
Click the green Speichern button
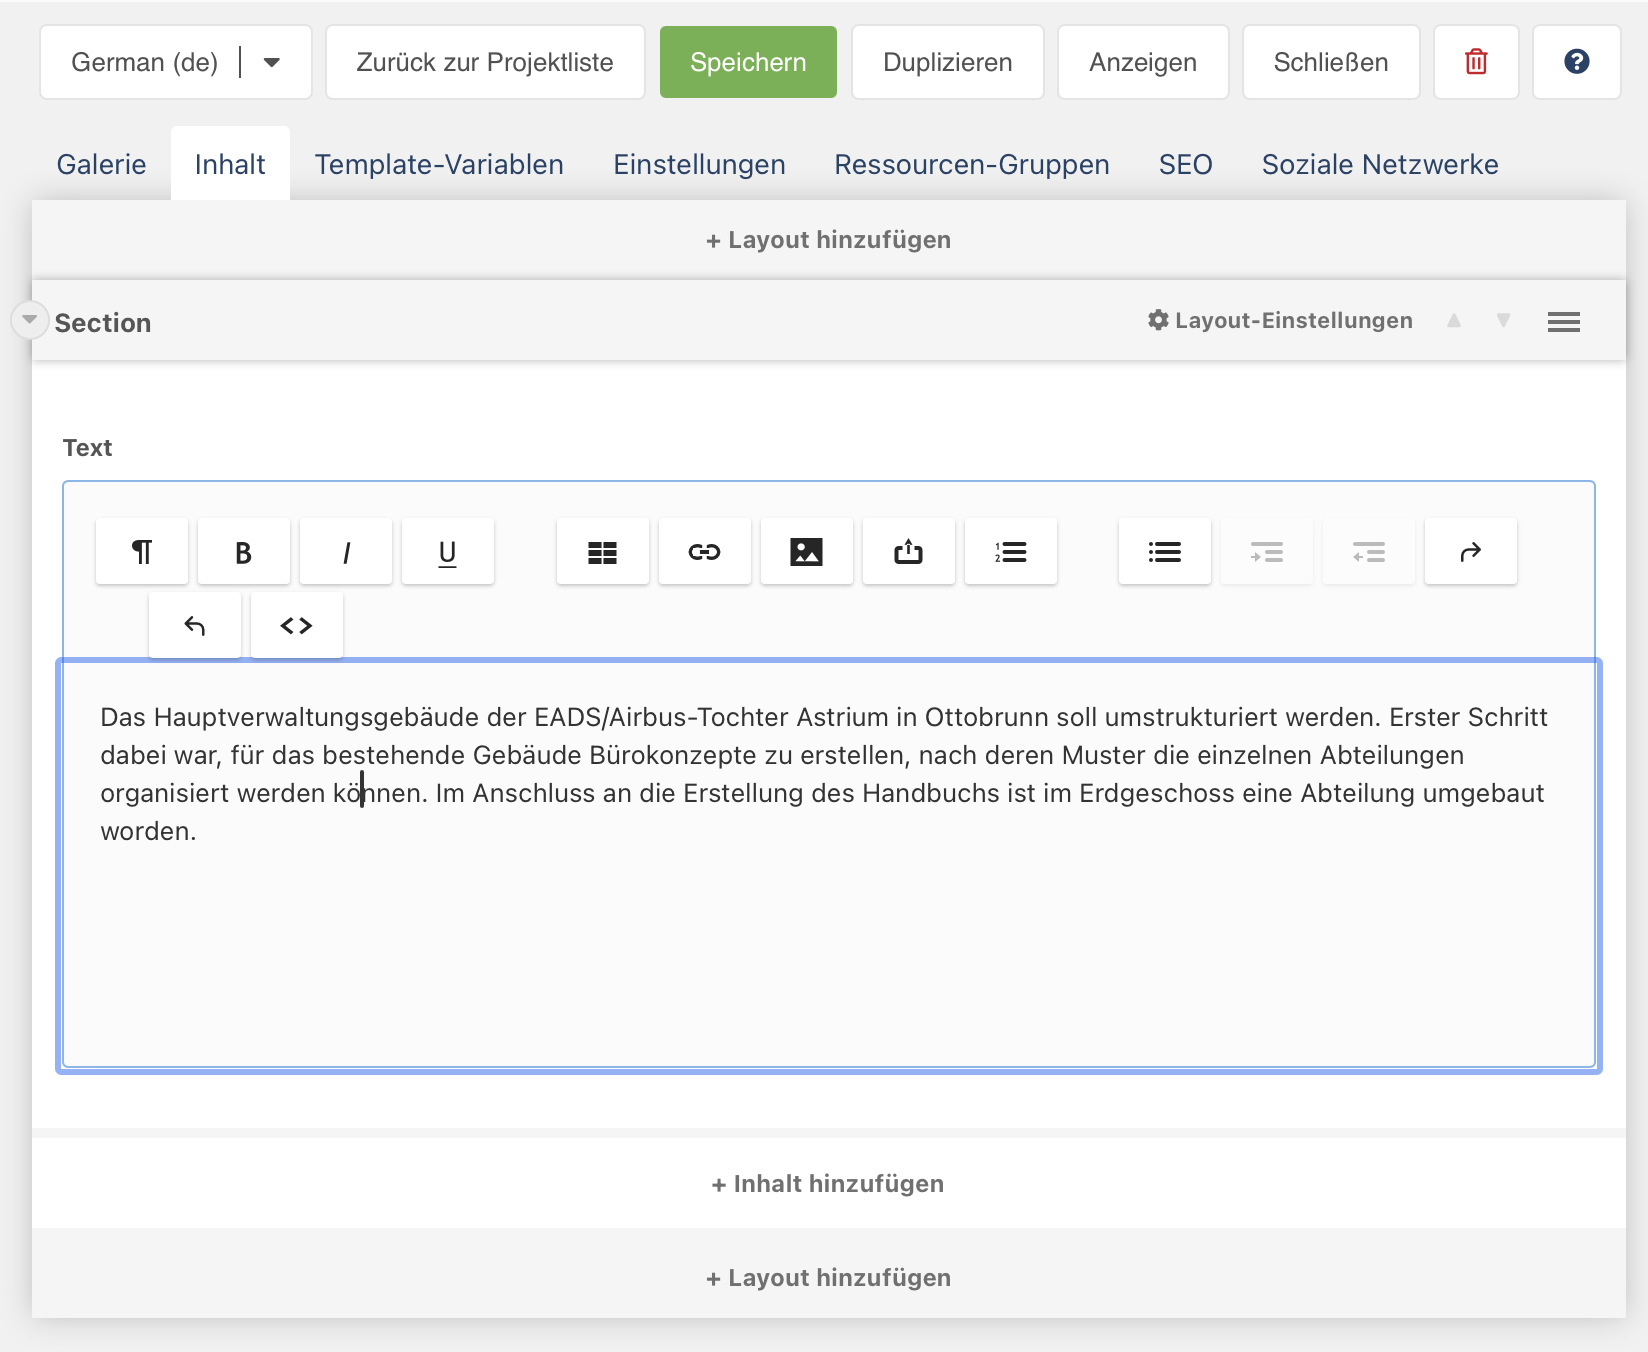[748, 62]
